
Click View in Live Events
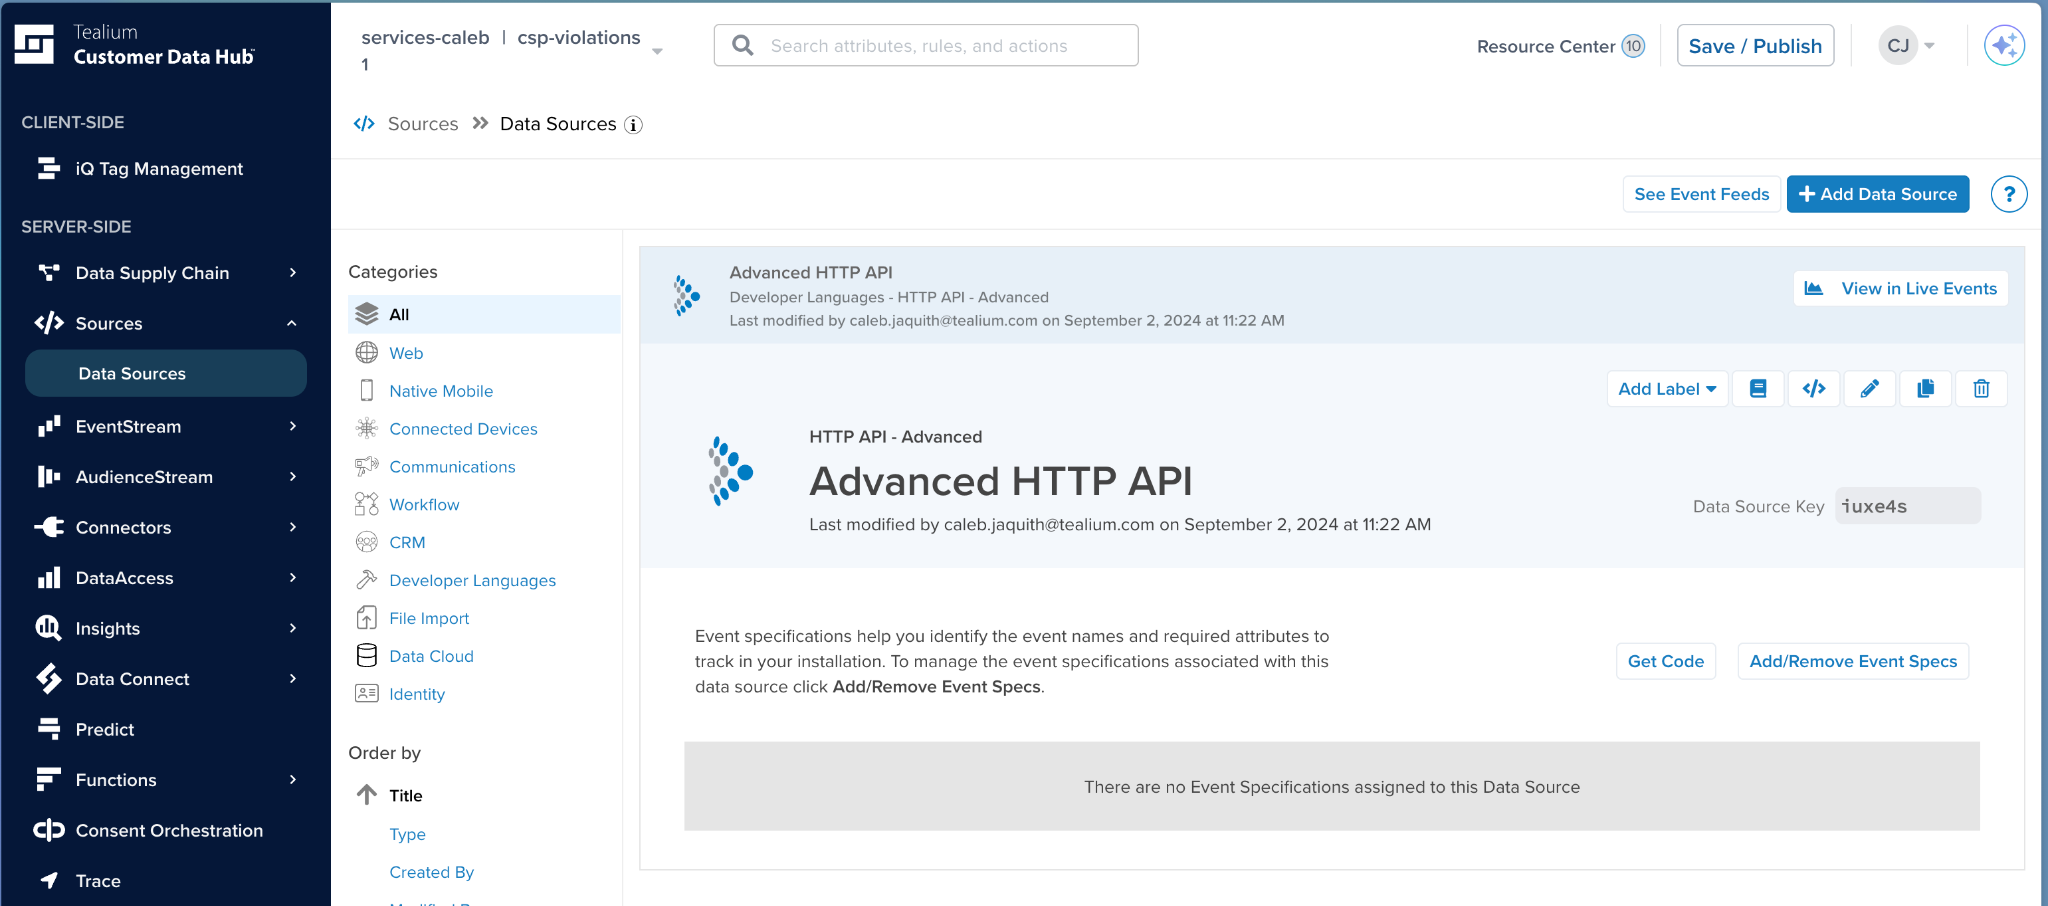pos(1900,288)
